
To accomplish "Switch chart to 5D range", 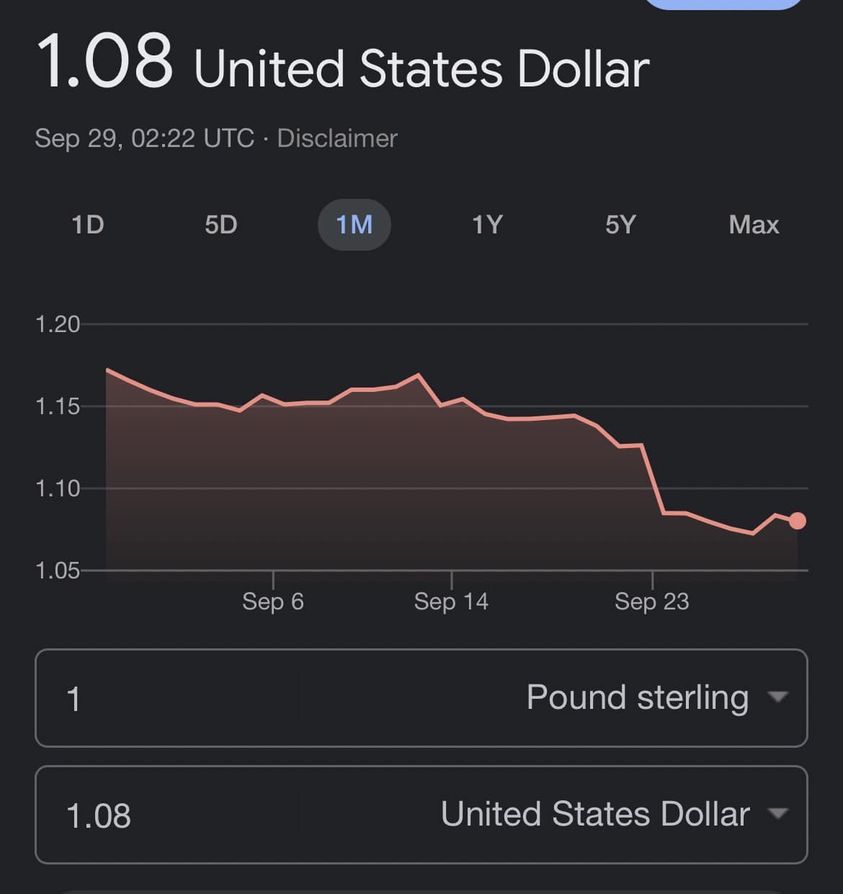I will click(x=221, y=224).
